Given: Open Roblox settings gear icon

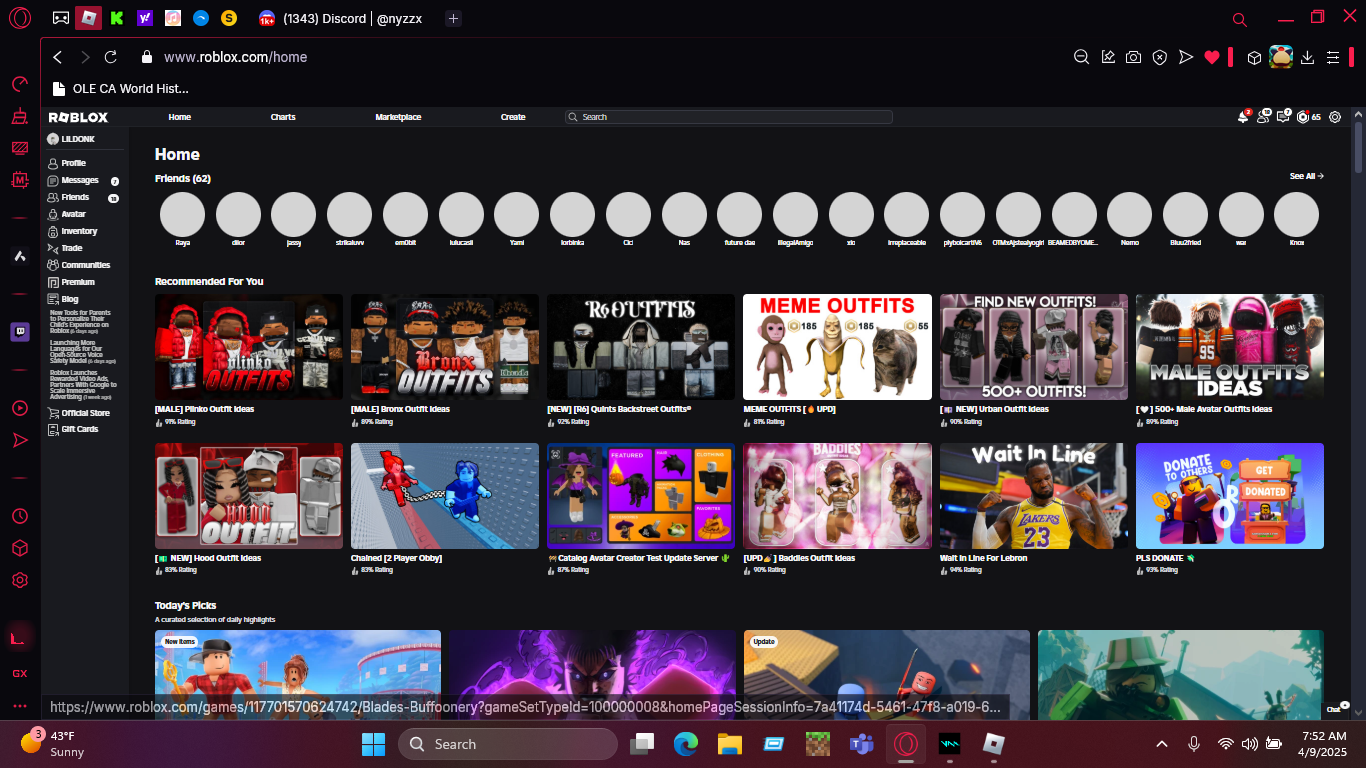Looking at the screenshot, I should tap(1335, 117).
